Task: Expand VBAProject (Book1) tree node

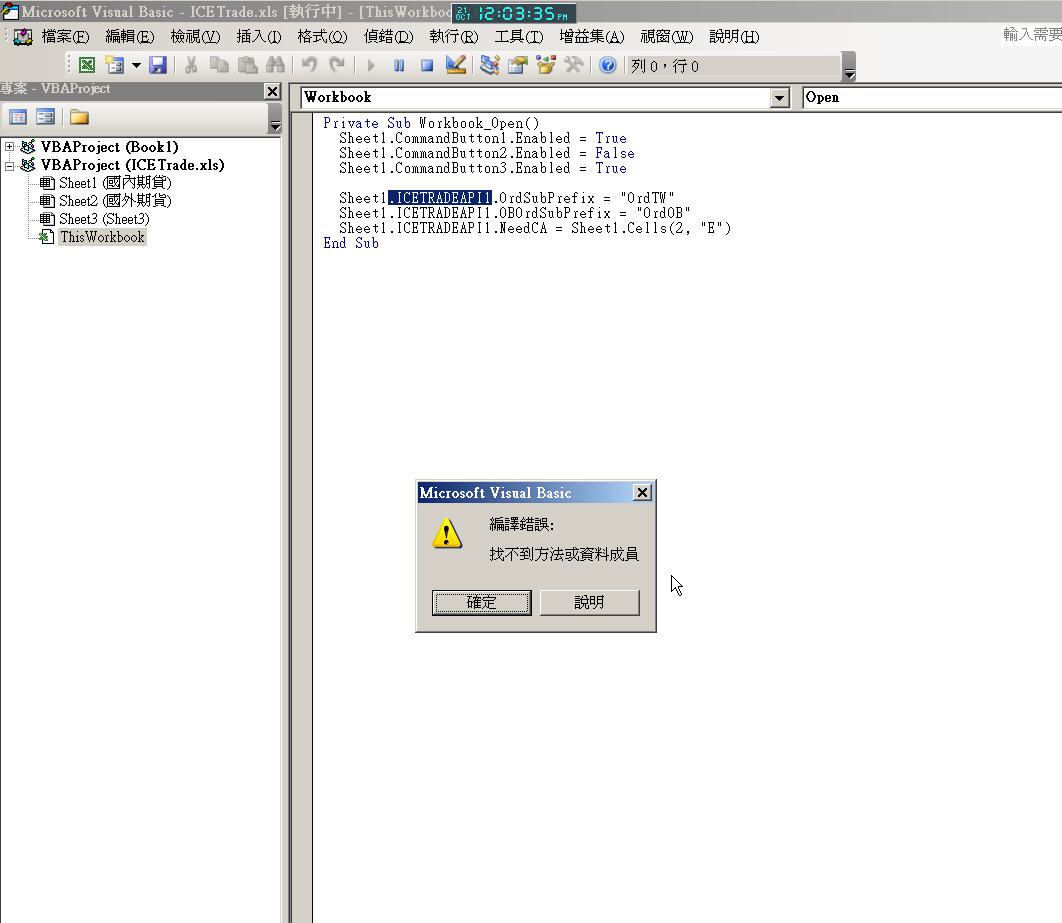Action: 9,146
